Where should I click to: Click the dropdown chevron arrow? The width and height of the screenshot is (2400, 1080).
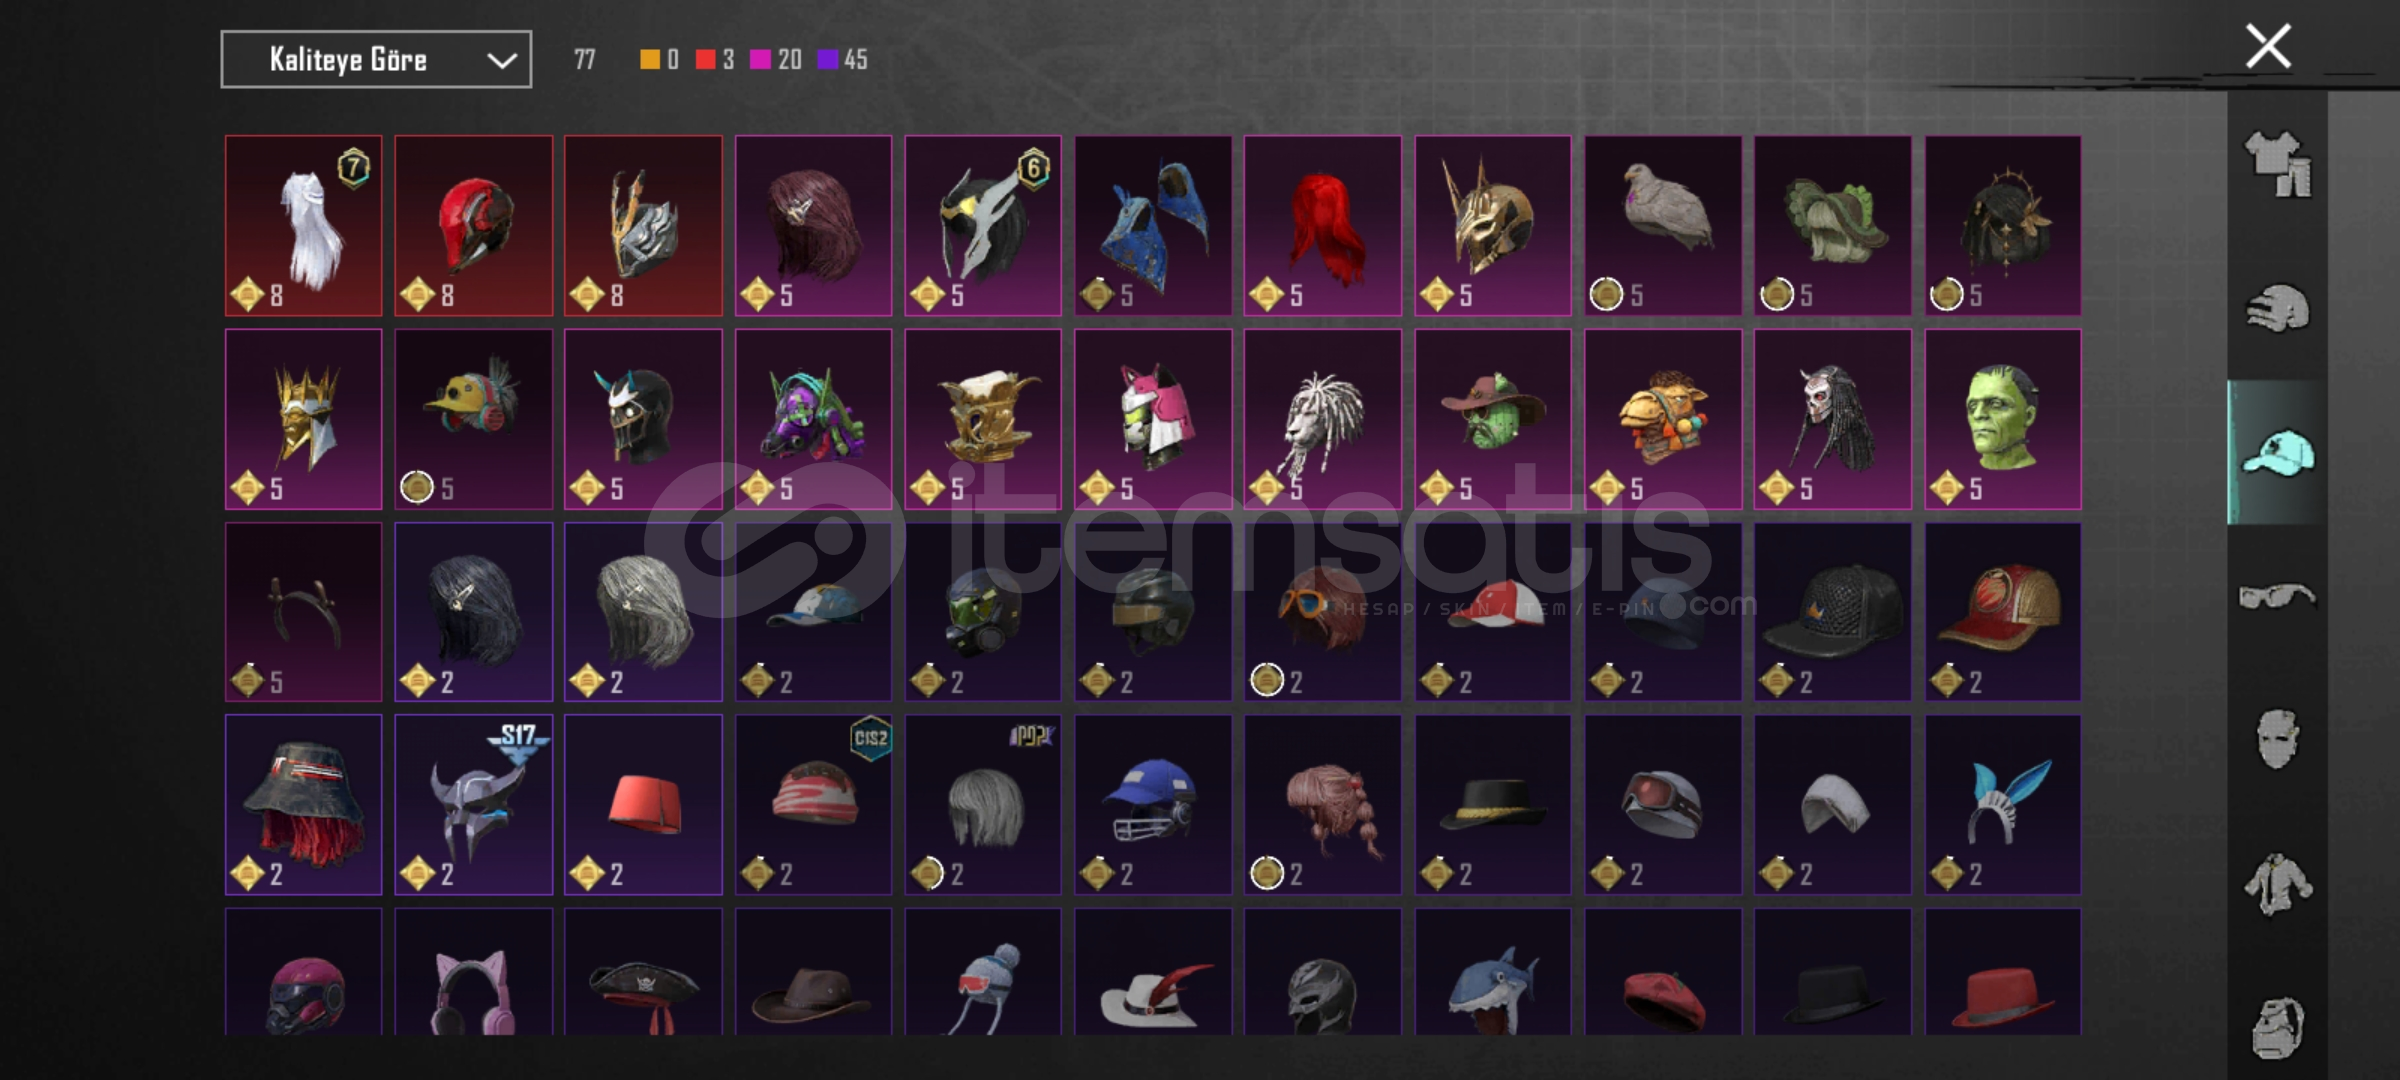[x=501, y=61]
